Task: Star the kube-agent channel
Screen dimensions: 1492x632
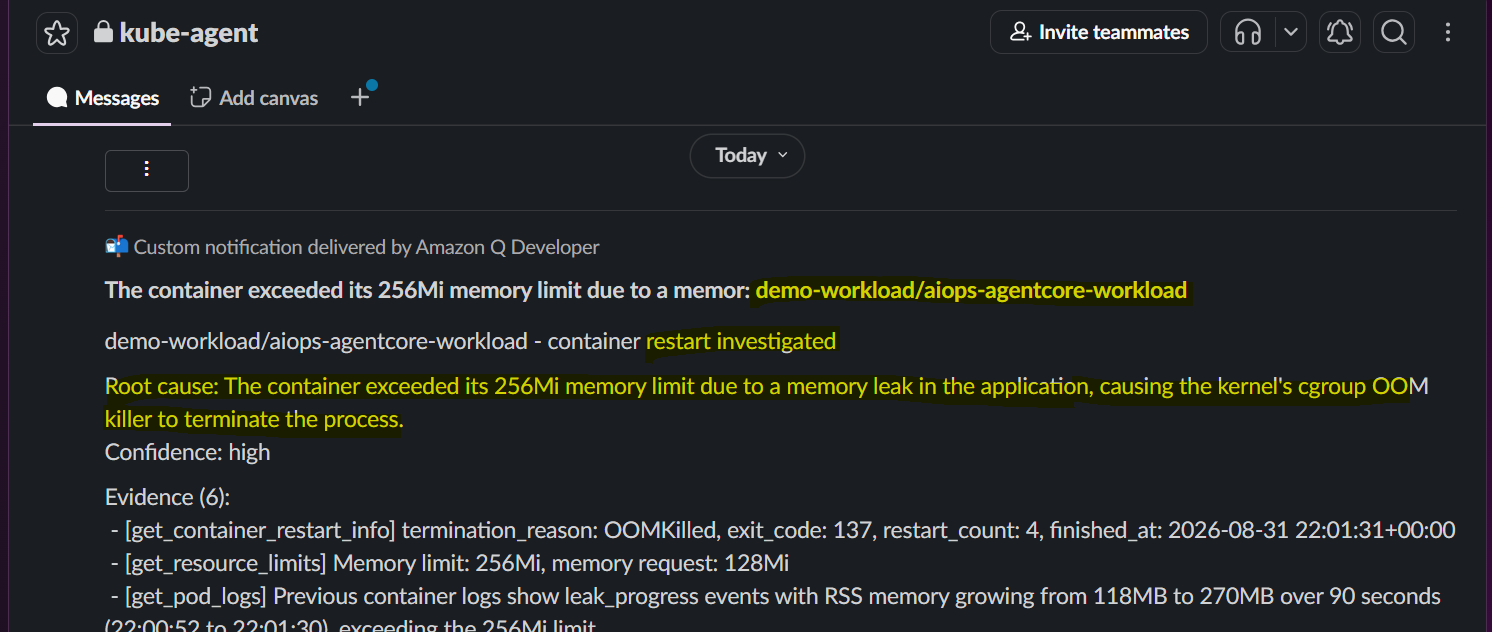Action: pyautogui.click(x=57, y=33)
